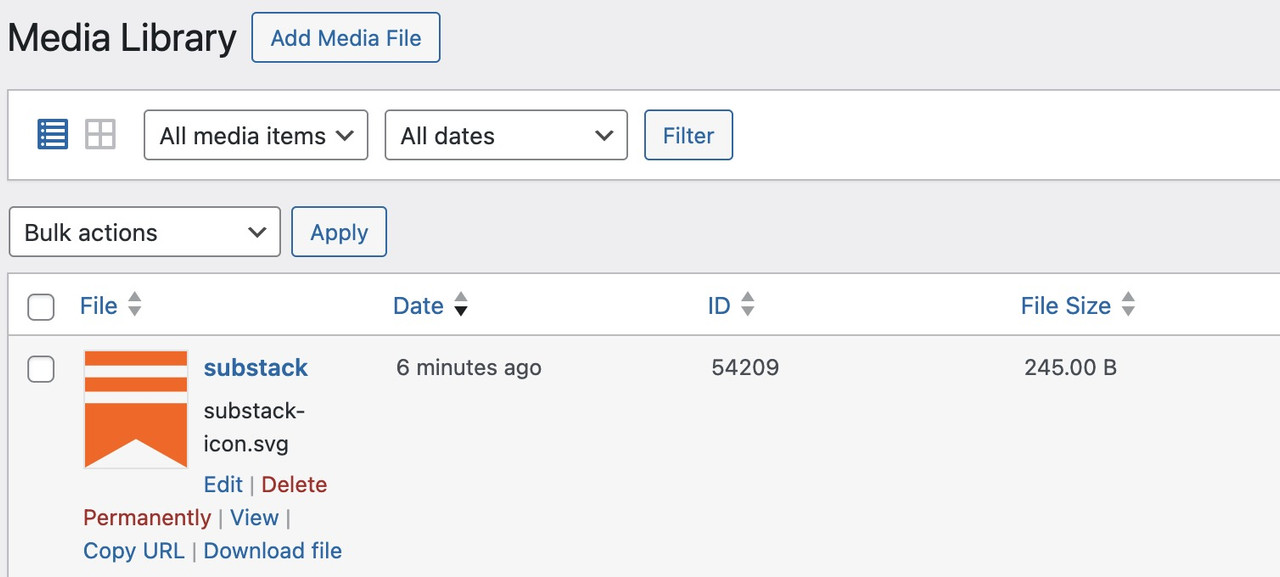The width and height of the screenshot is (1280, 577).
Task: Toggle the select-all checkbox in header
Action: click(x=41, y=307)
